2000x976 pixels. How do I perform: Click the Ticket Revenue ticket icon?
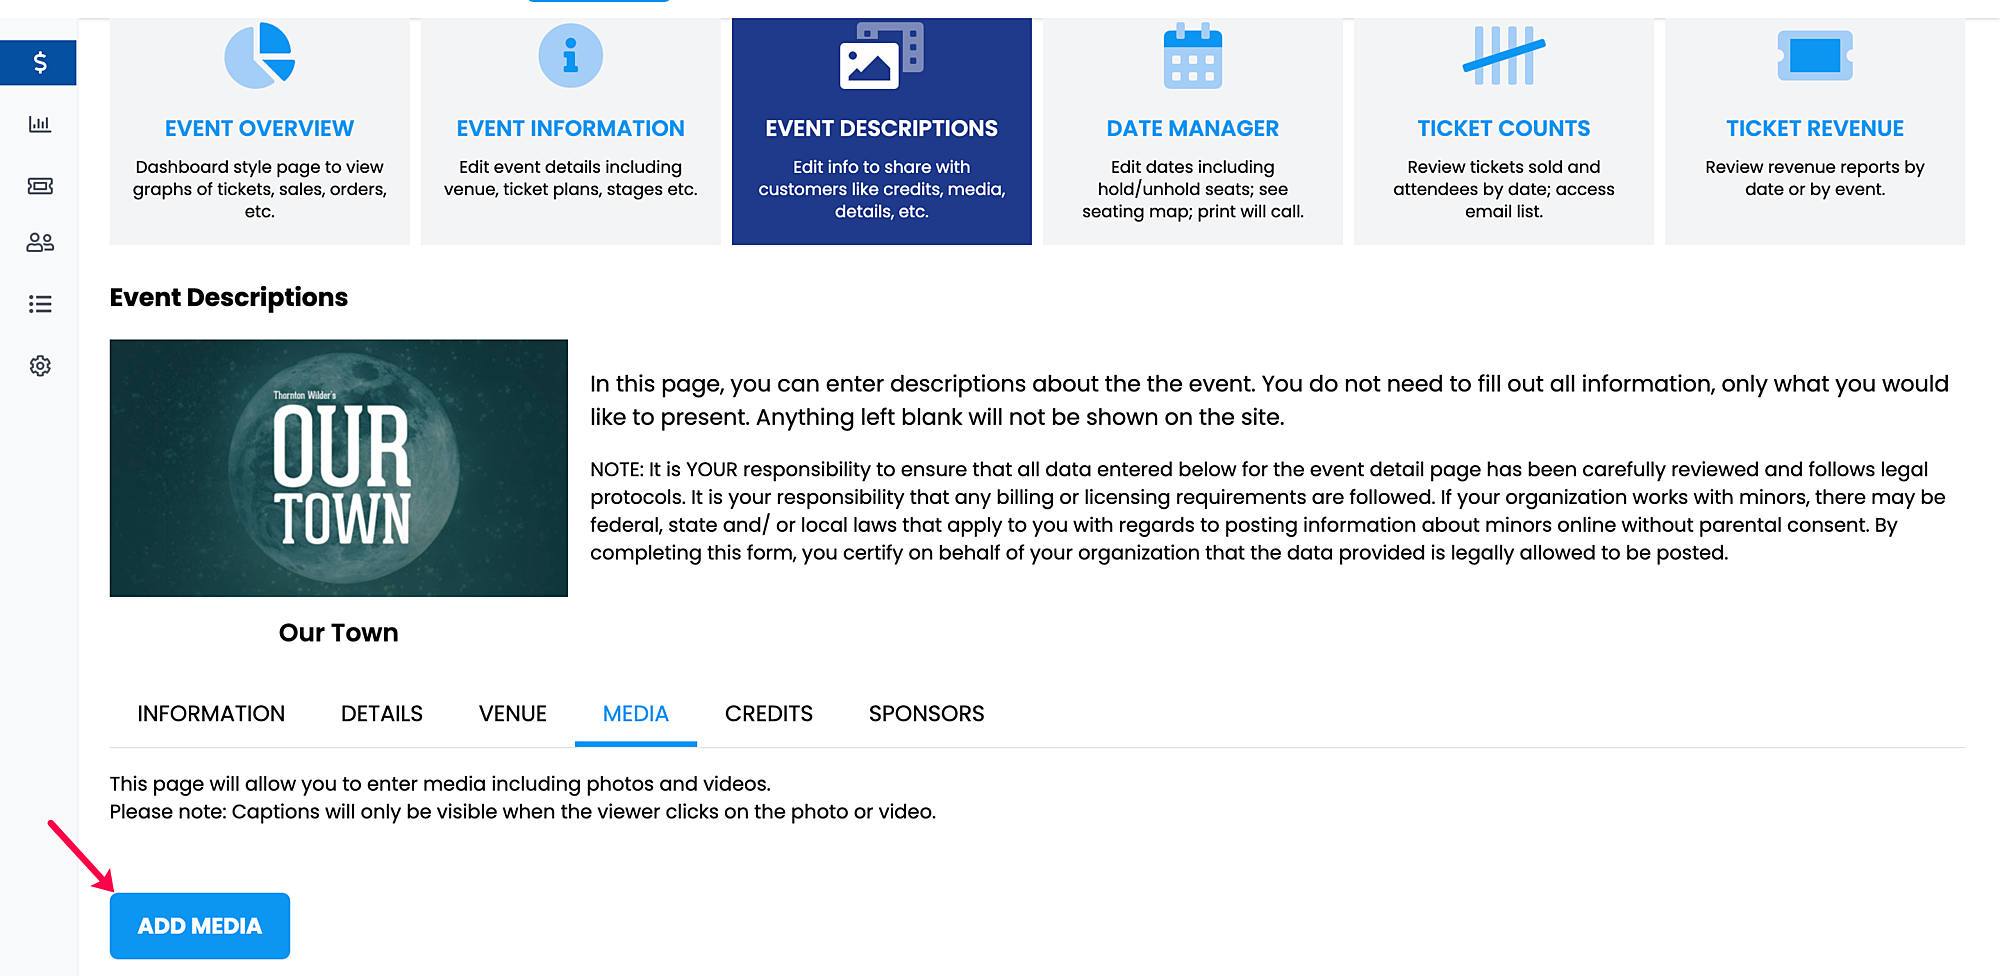coord(1815,56)
